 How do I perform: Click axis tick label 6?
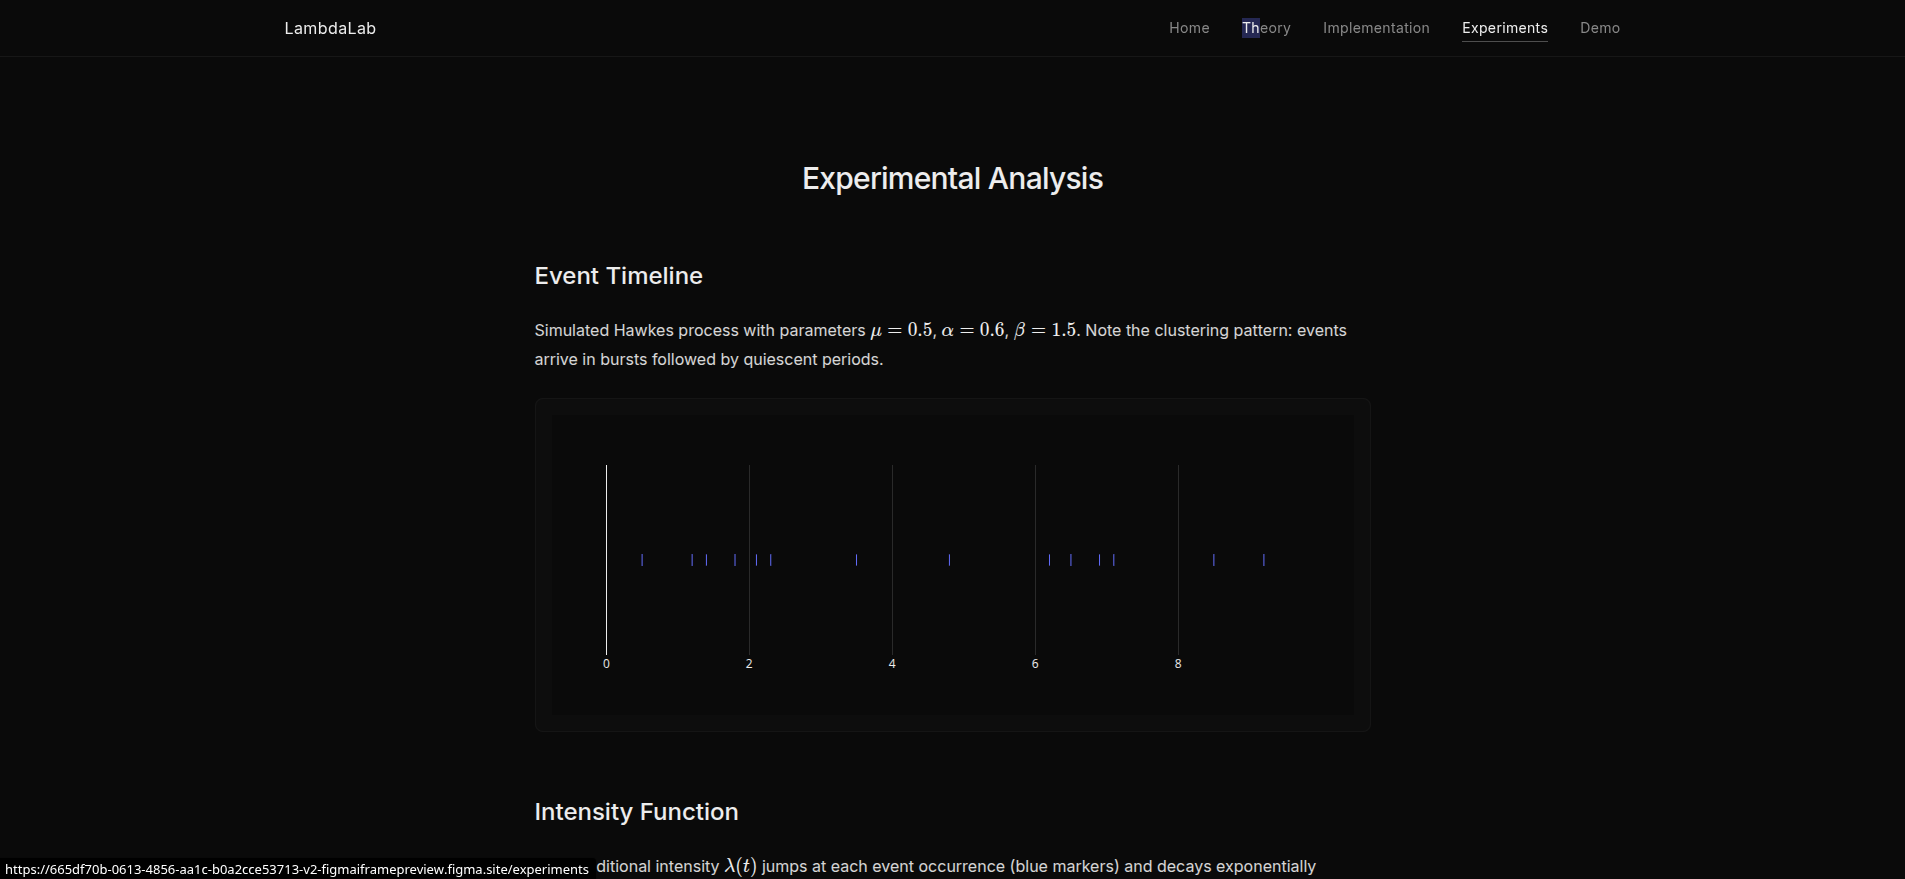click(x=1035, y=664)
